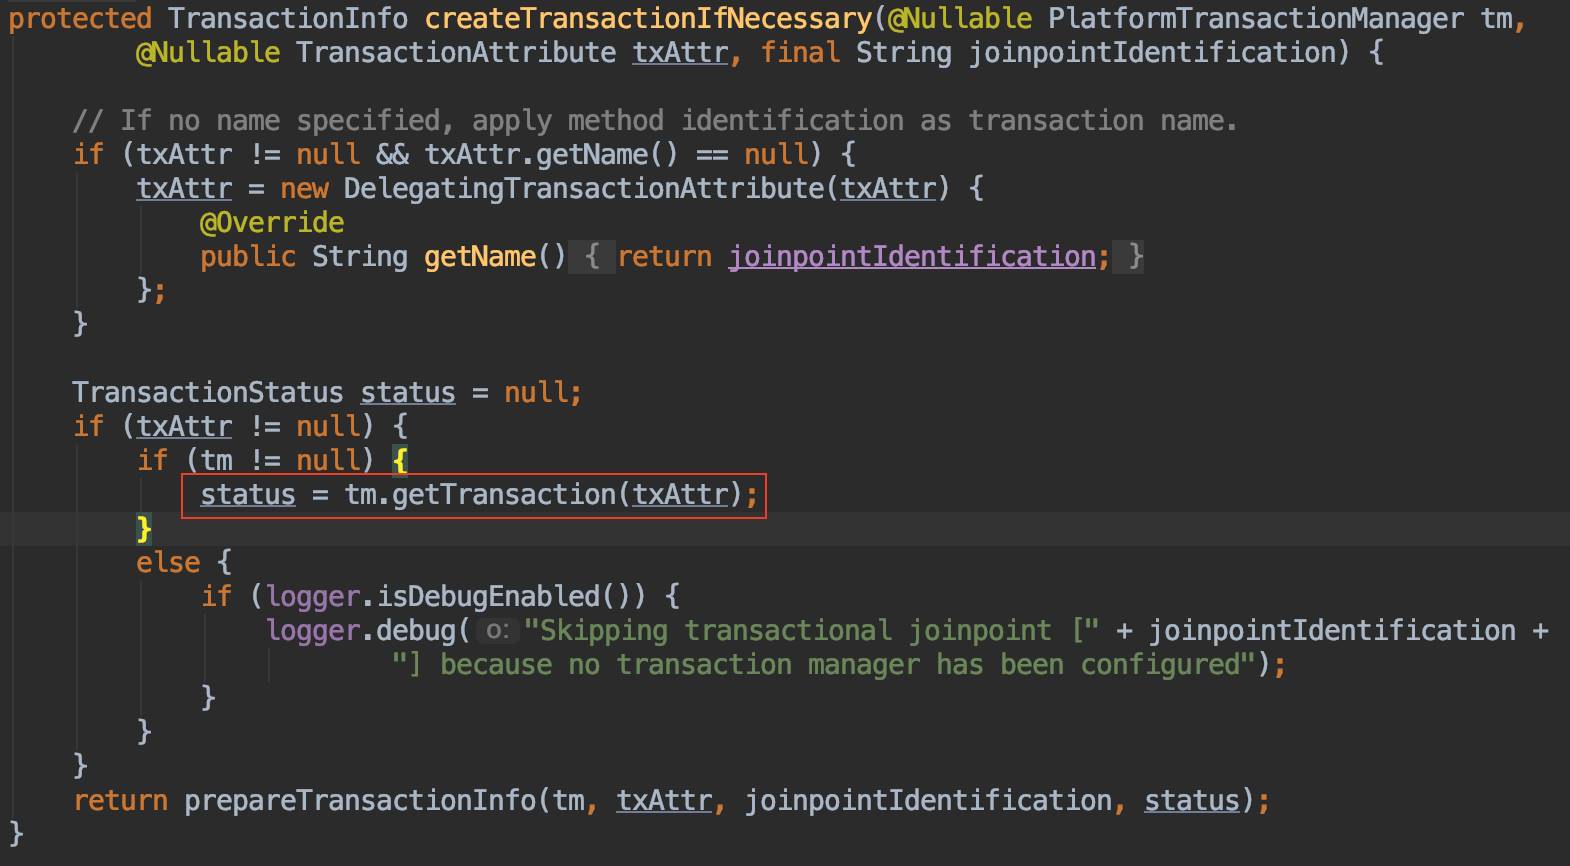The width and height of the screenshot is (1570, 866).
Task: Click the "o:" parameter hint in logger.debug
Action: pos(497,631)
